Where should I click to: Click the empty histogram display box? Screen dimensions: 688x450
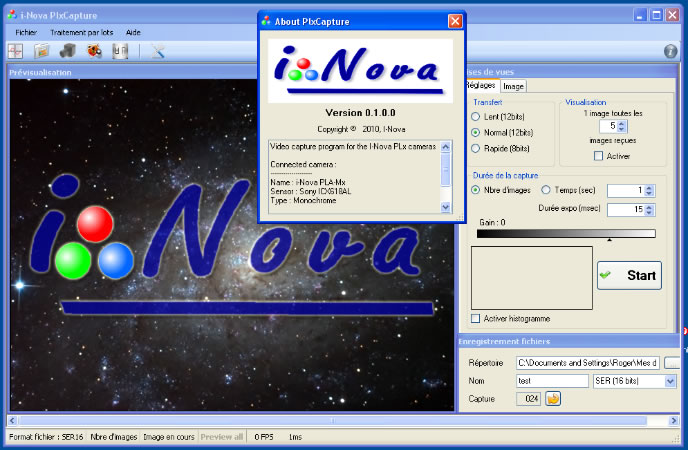pyautogui.click(x=532, y=278)
